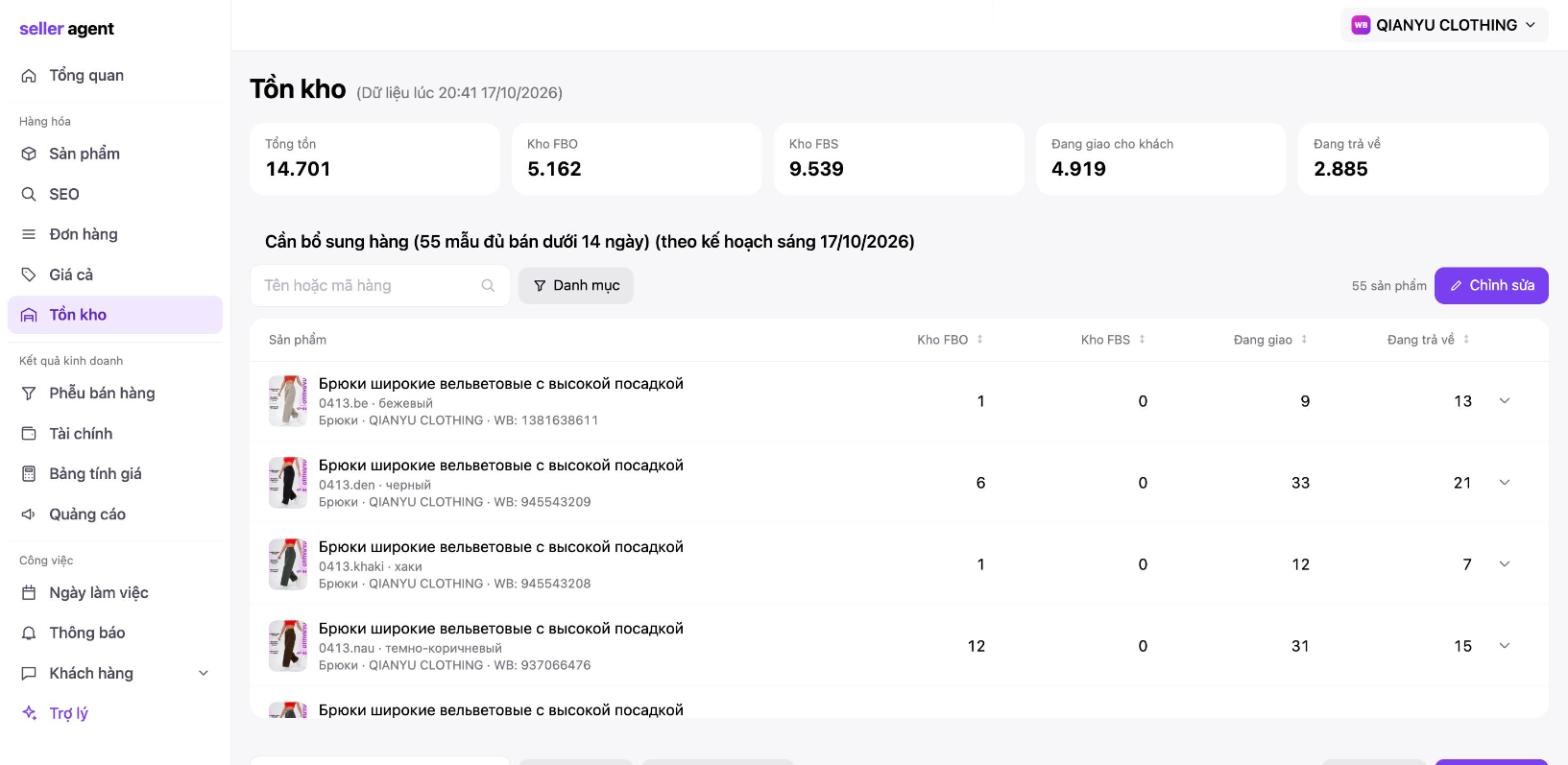Click the Tổng quan home icon
This screenshot has width=1568, height=765.
(x=28, y=76)
